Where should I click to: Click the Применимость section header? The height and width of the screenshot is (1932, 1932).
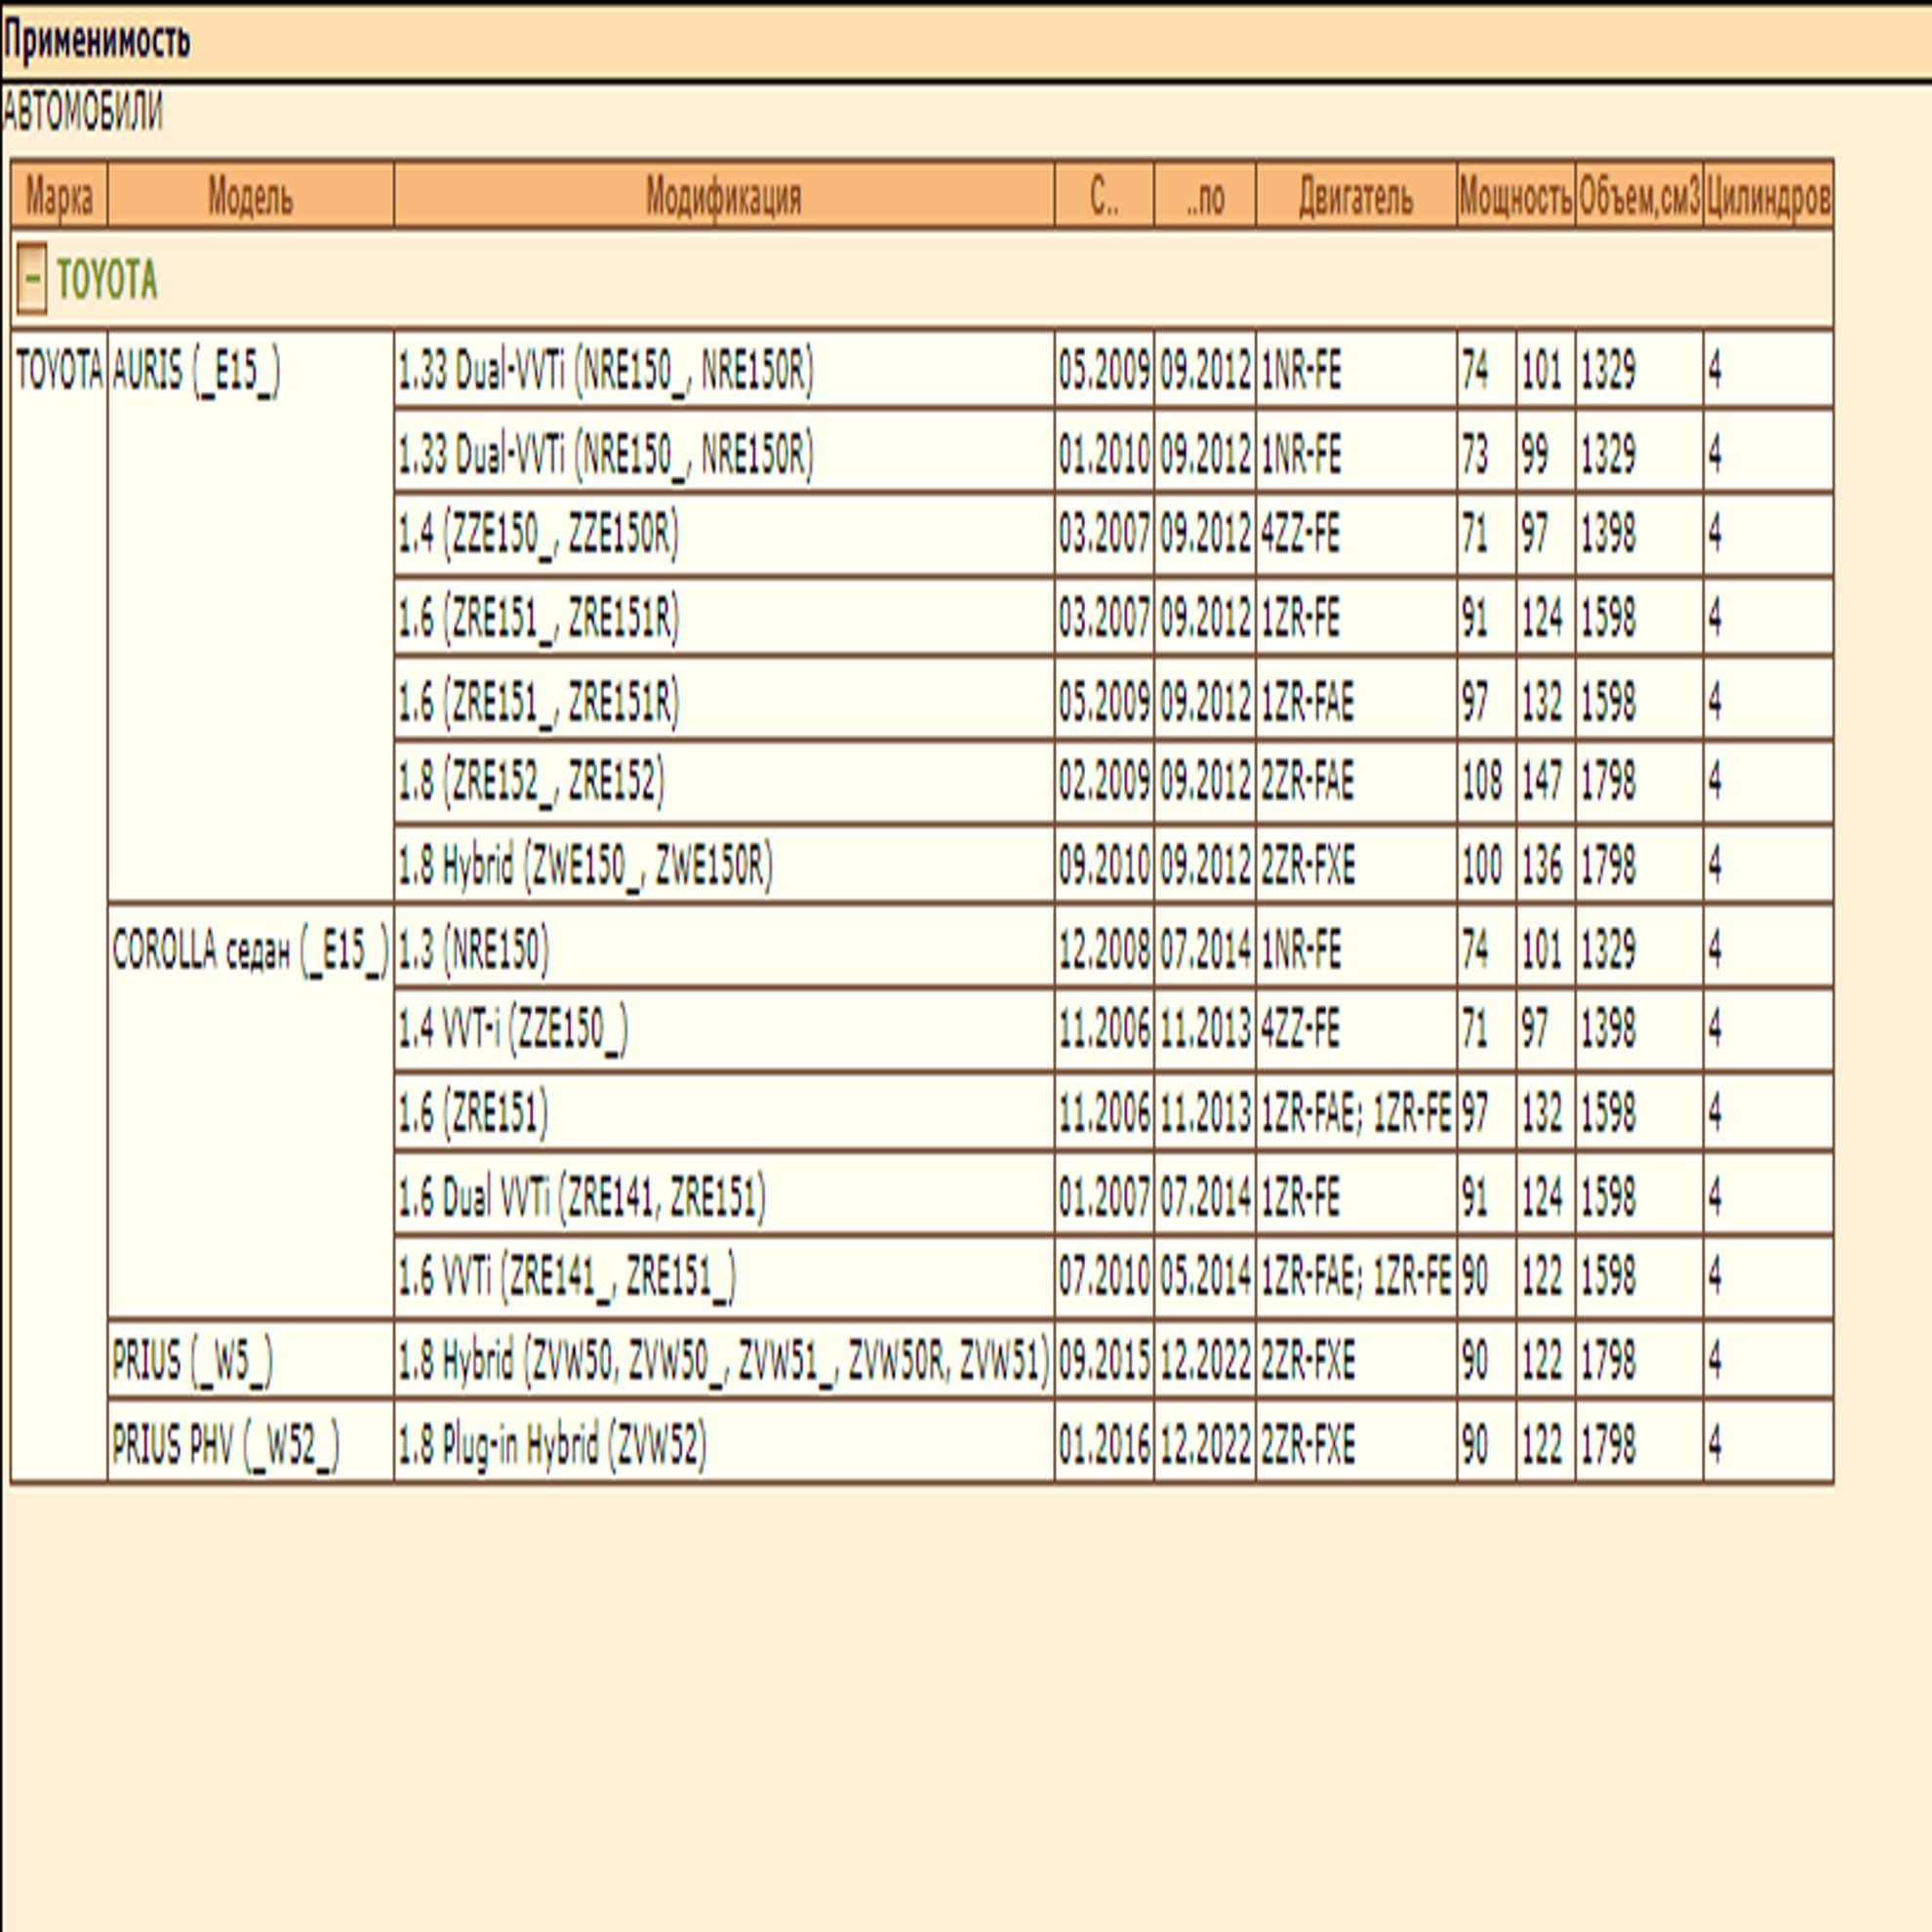96,42
